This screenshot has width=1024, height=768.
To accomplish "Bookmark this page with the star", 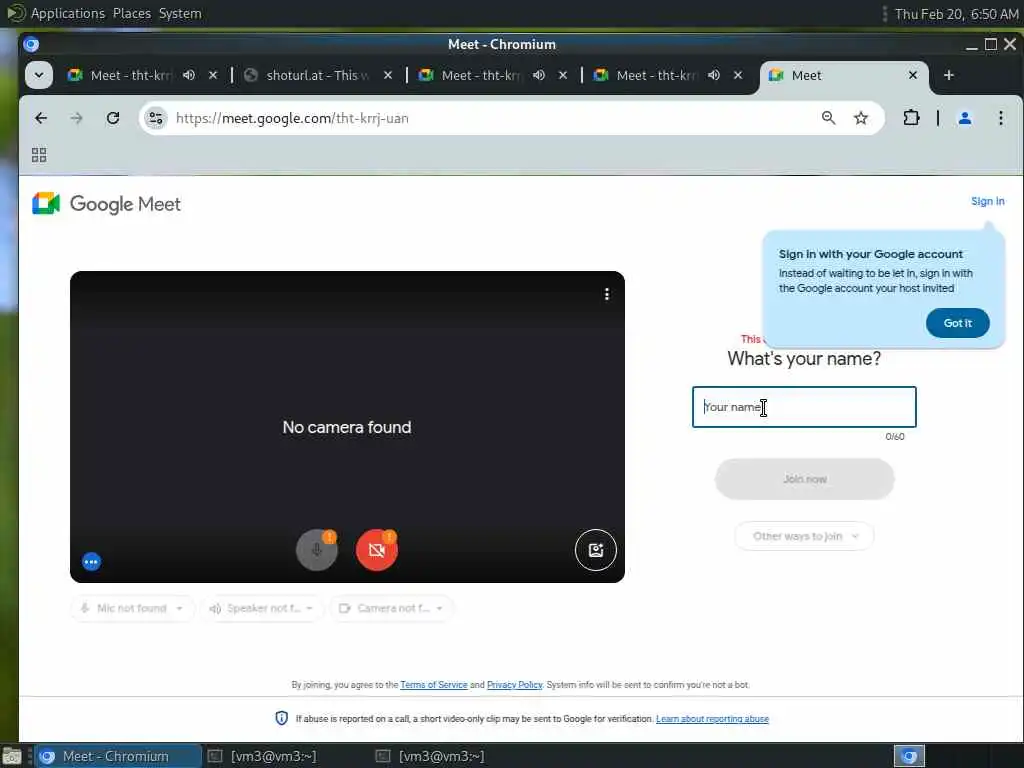I will (861, 118).
